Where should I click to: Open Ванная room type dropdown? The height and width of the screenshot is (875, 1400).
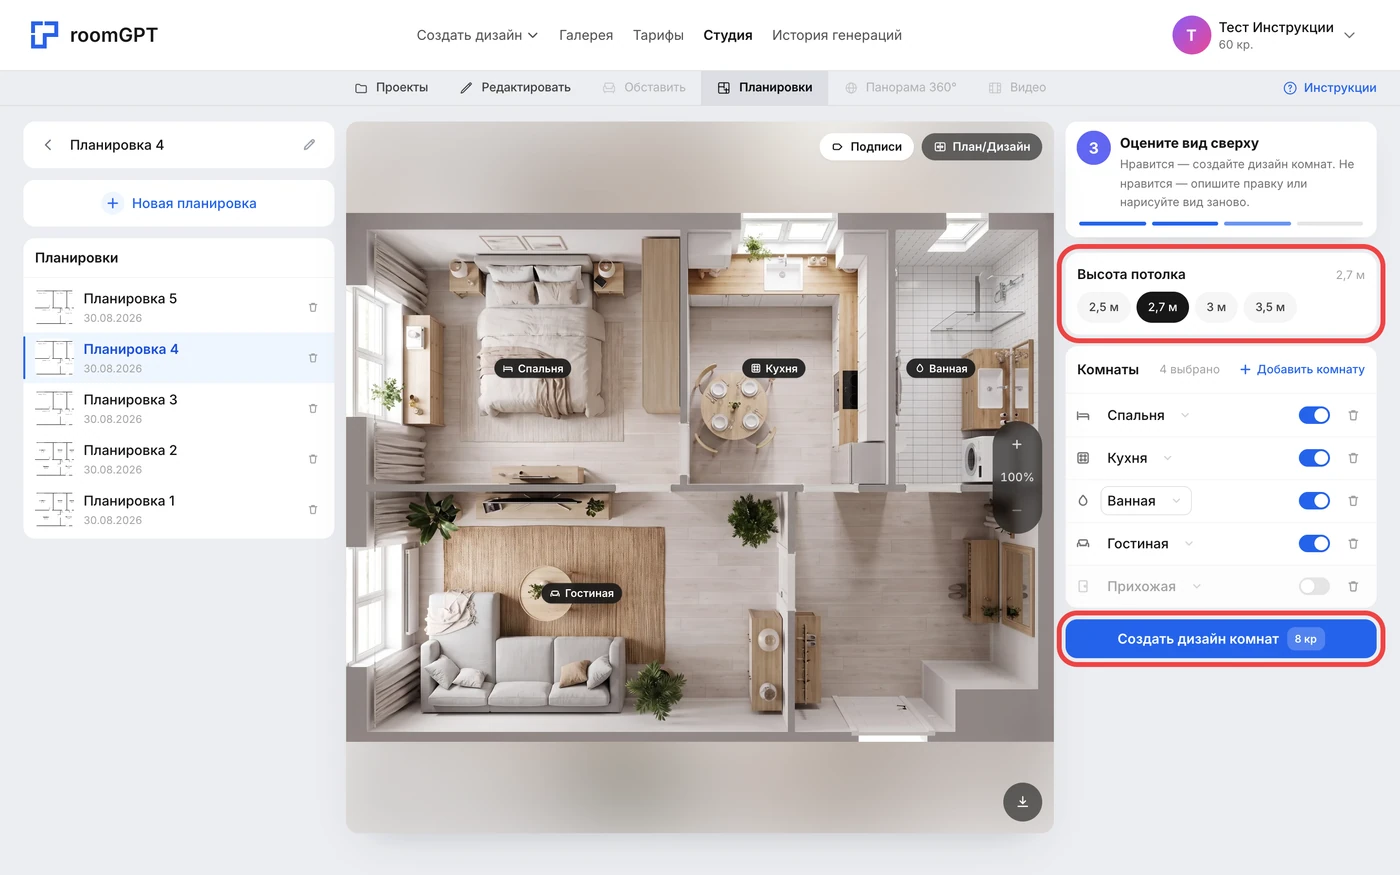pos(1146,501)
